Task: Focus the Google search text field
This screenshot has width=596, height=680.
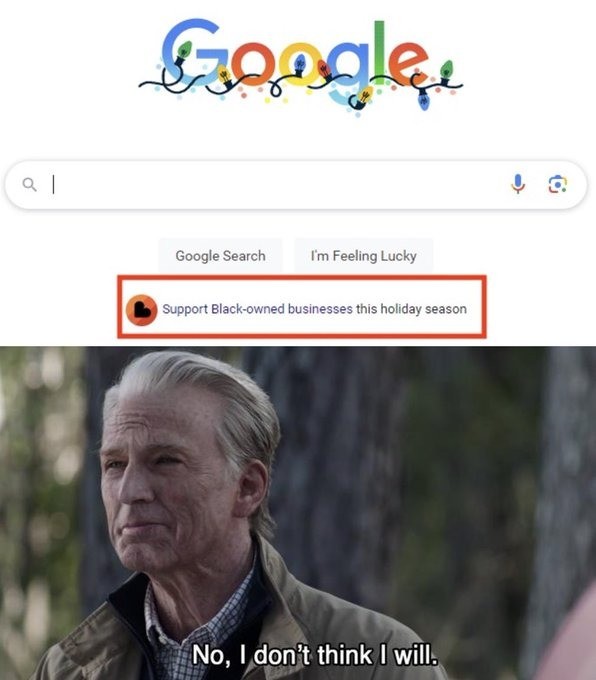Action: click(278, 185)
